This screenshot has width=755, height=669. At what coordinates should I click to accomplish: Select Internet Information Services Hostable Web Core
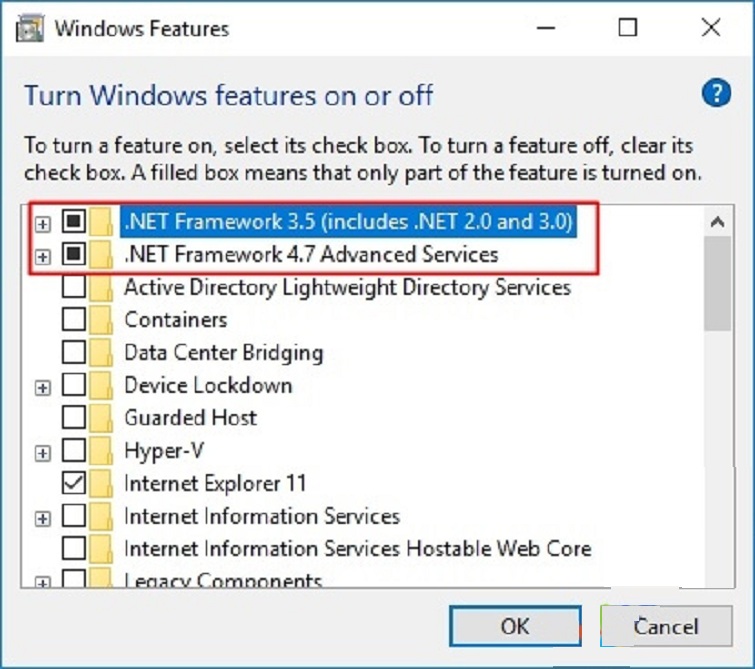pos(357,549)
